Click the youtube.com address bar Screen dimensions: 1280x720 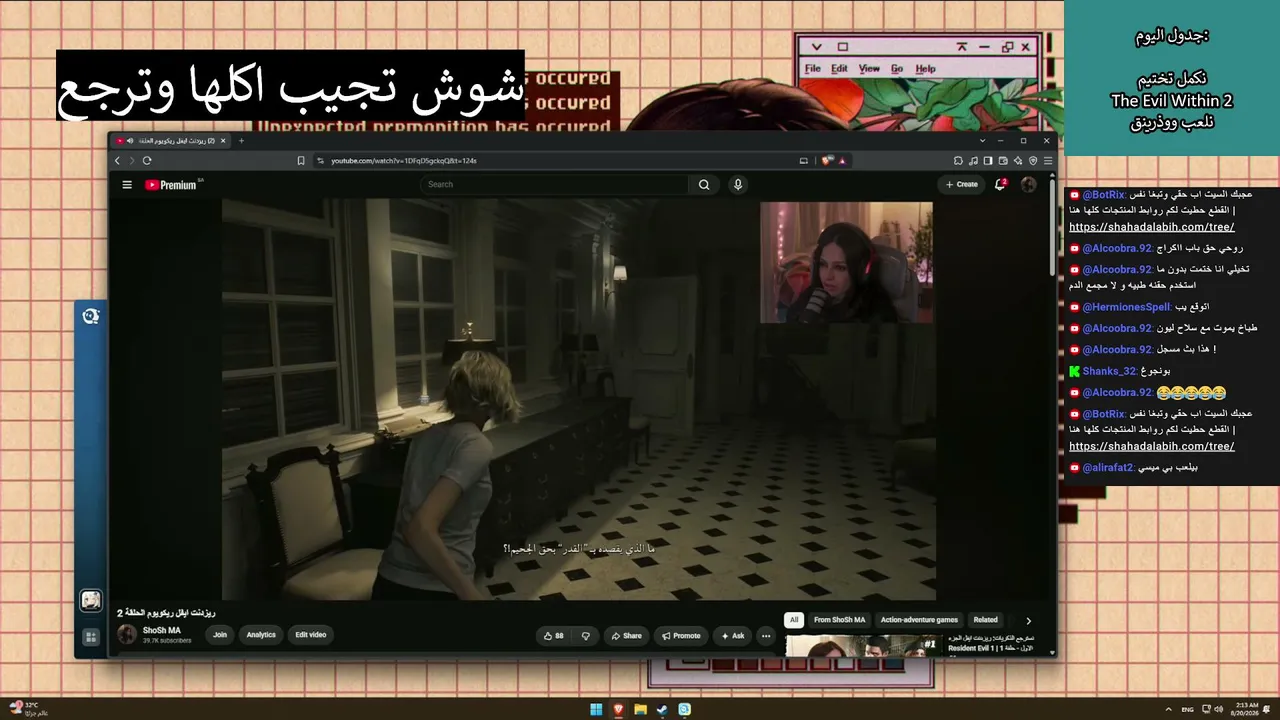click(x=560, y=160)
